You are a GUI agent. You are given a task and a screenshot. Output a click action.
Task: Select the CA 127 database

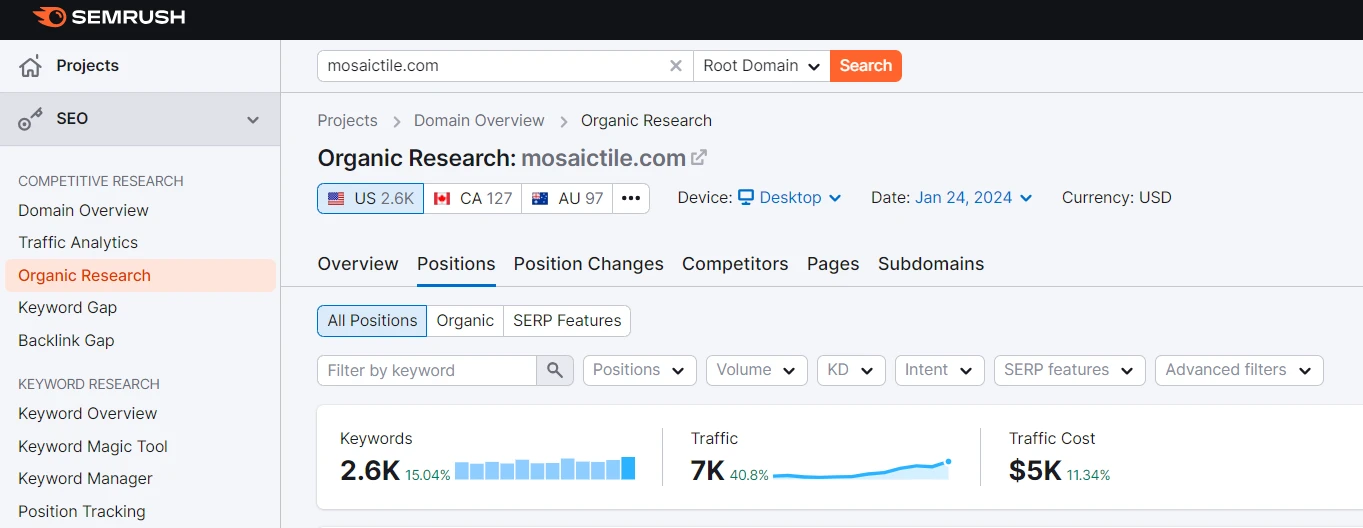473,198
